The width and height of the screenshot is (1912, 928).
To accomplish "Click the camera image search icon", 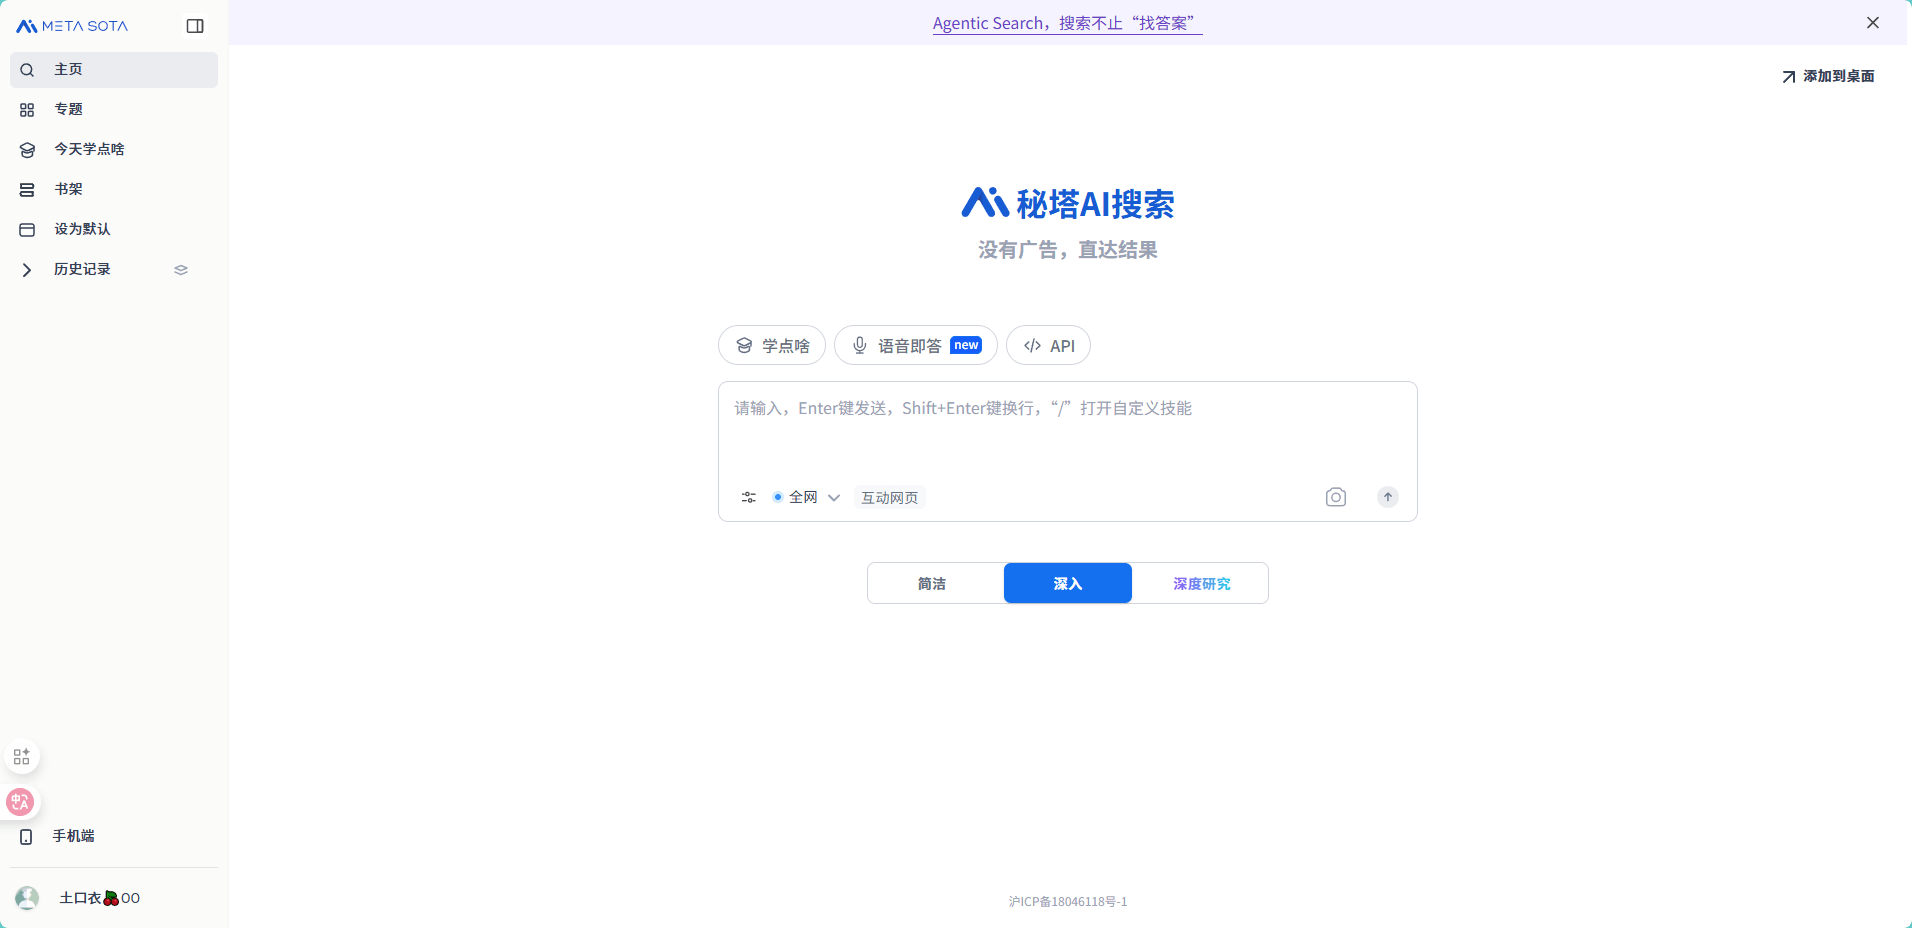I will pyautogui.click(x=1335, y=497).
